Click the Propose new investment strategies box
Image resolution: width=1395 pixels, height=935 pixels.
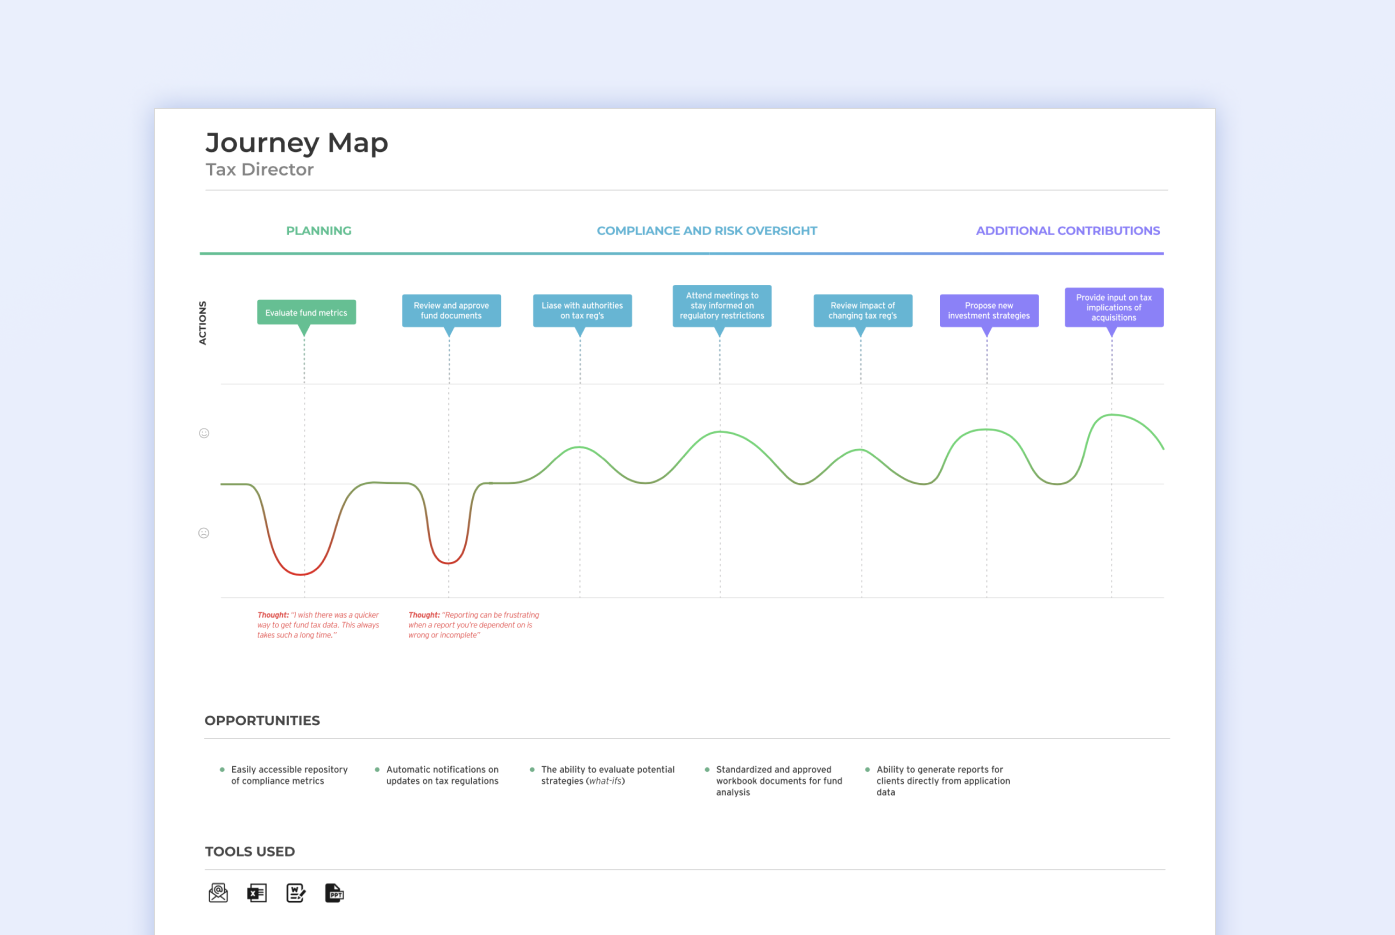point(989,310)
